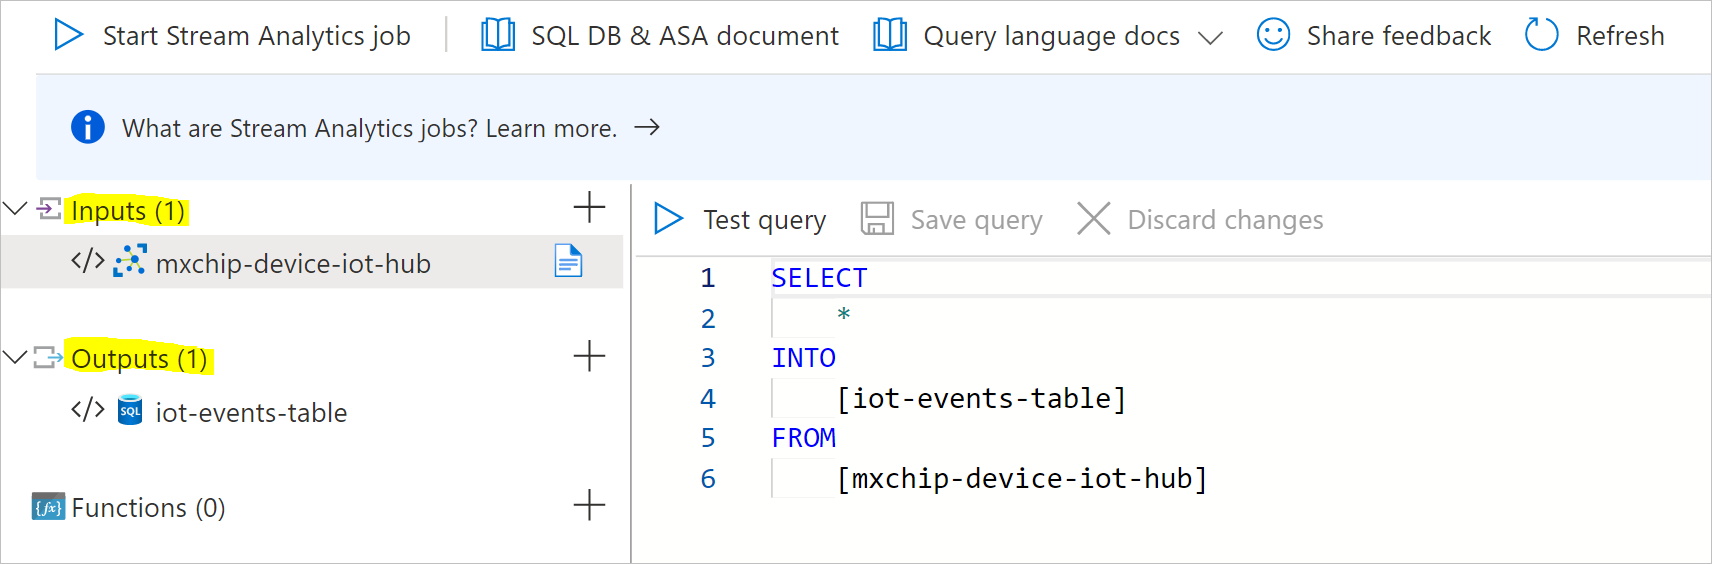Screen dimensions: 1712x564
Task: Open 'What are Stream Analytics jobs? Learn more' link
Action: pyautogui.click(x=369, y=128)
